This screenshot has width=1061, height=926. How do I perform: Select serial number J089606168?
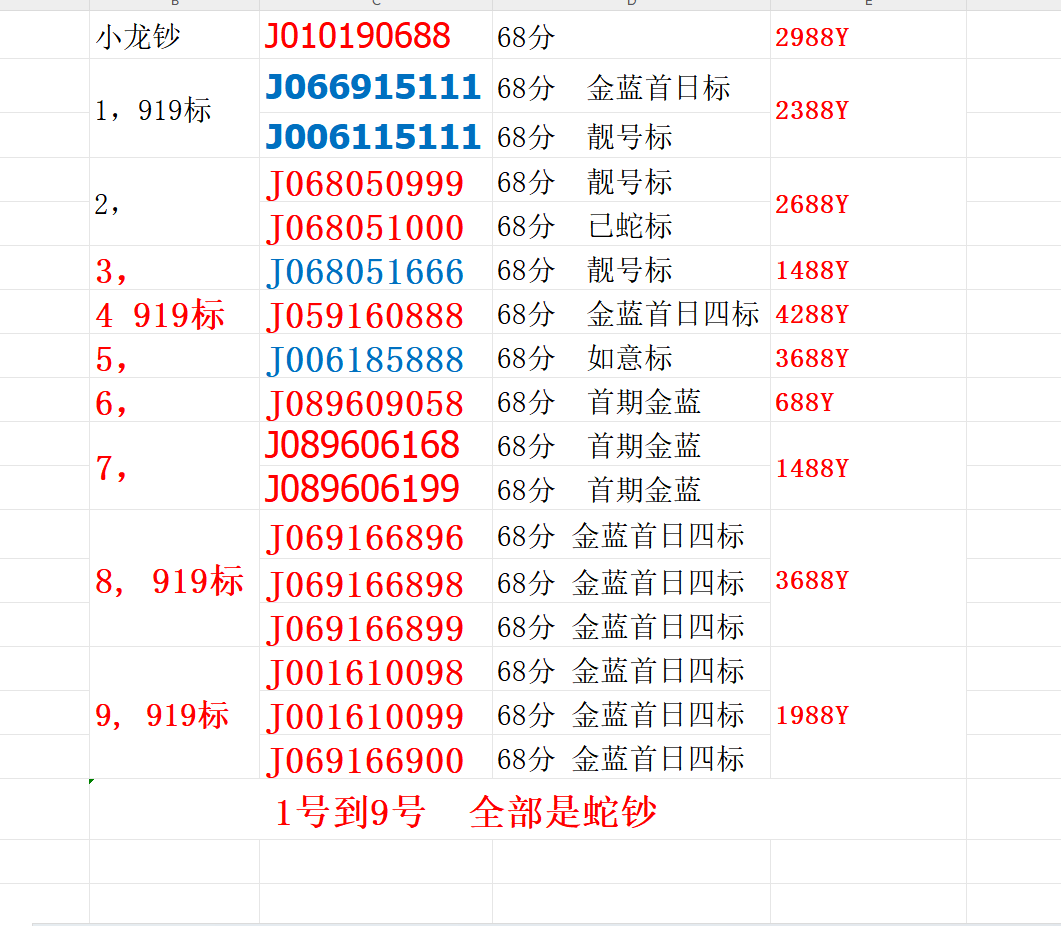[x=361, y=445]
